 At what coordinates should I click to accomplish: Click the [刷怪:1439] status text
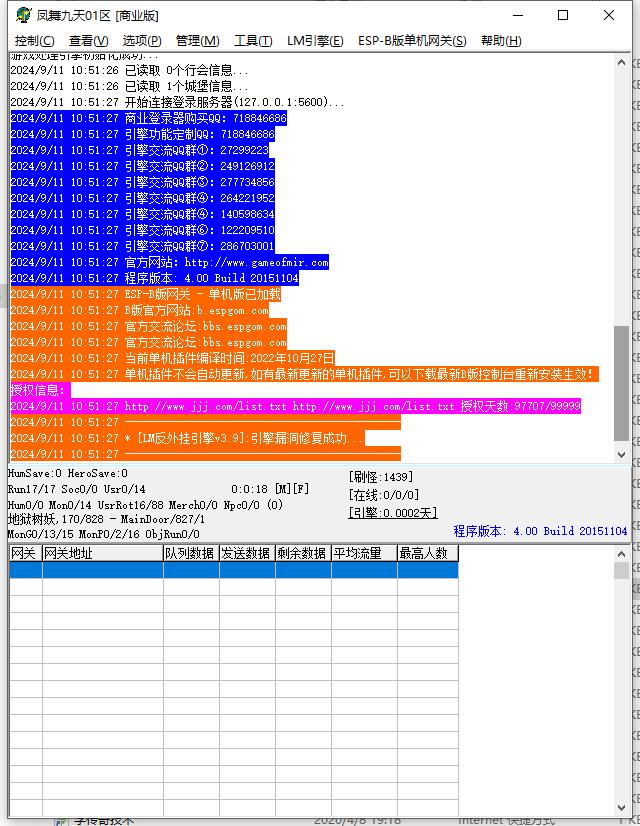(x=380, y=477)
